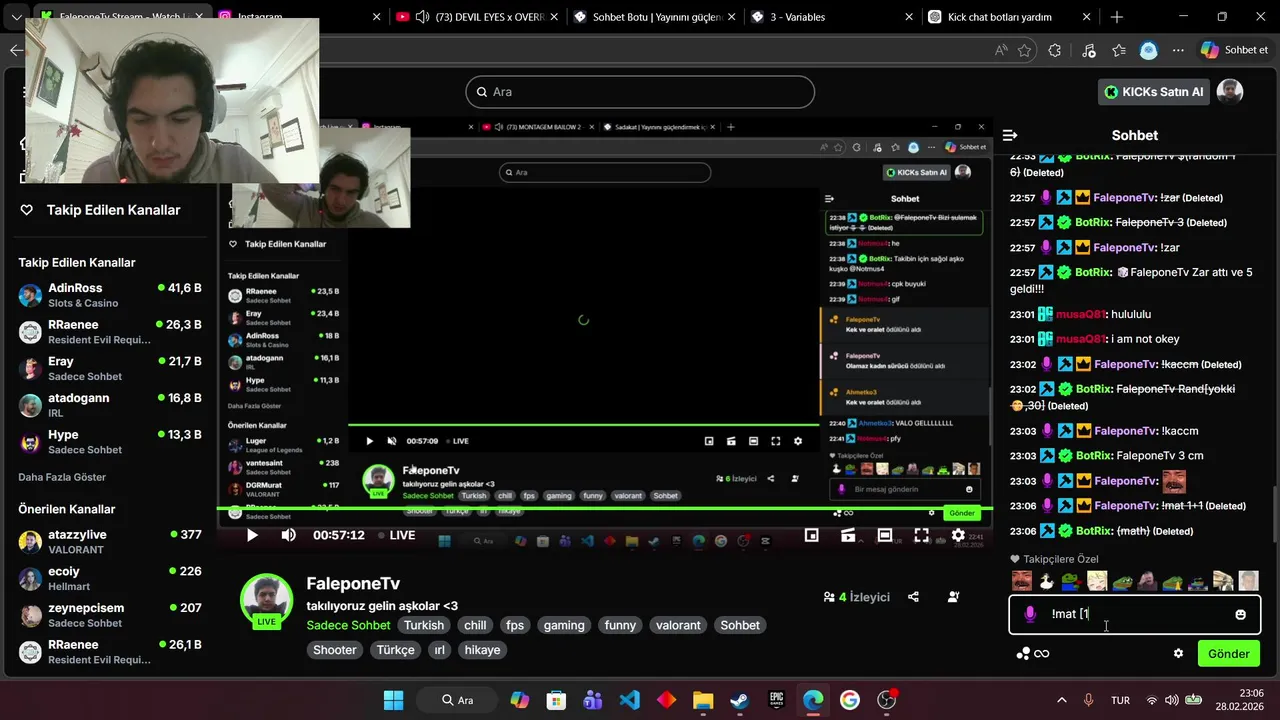Open Edge settings and more menu
Screen dimensions: 1280x720
click(x=1179, y=50)
